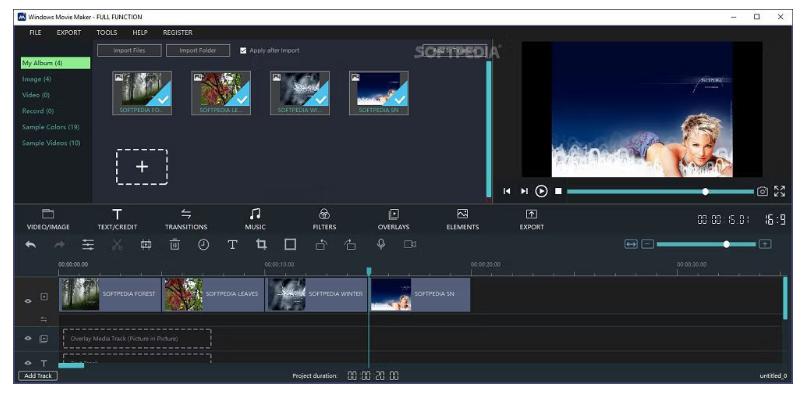Click the camcorder record icon

coord(410,244)
